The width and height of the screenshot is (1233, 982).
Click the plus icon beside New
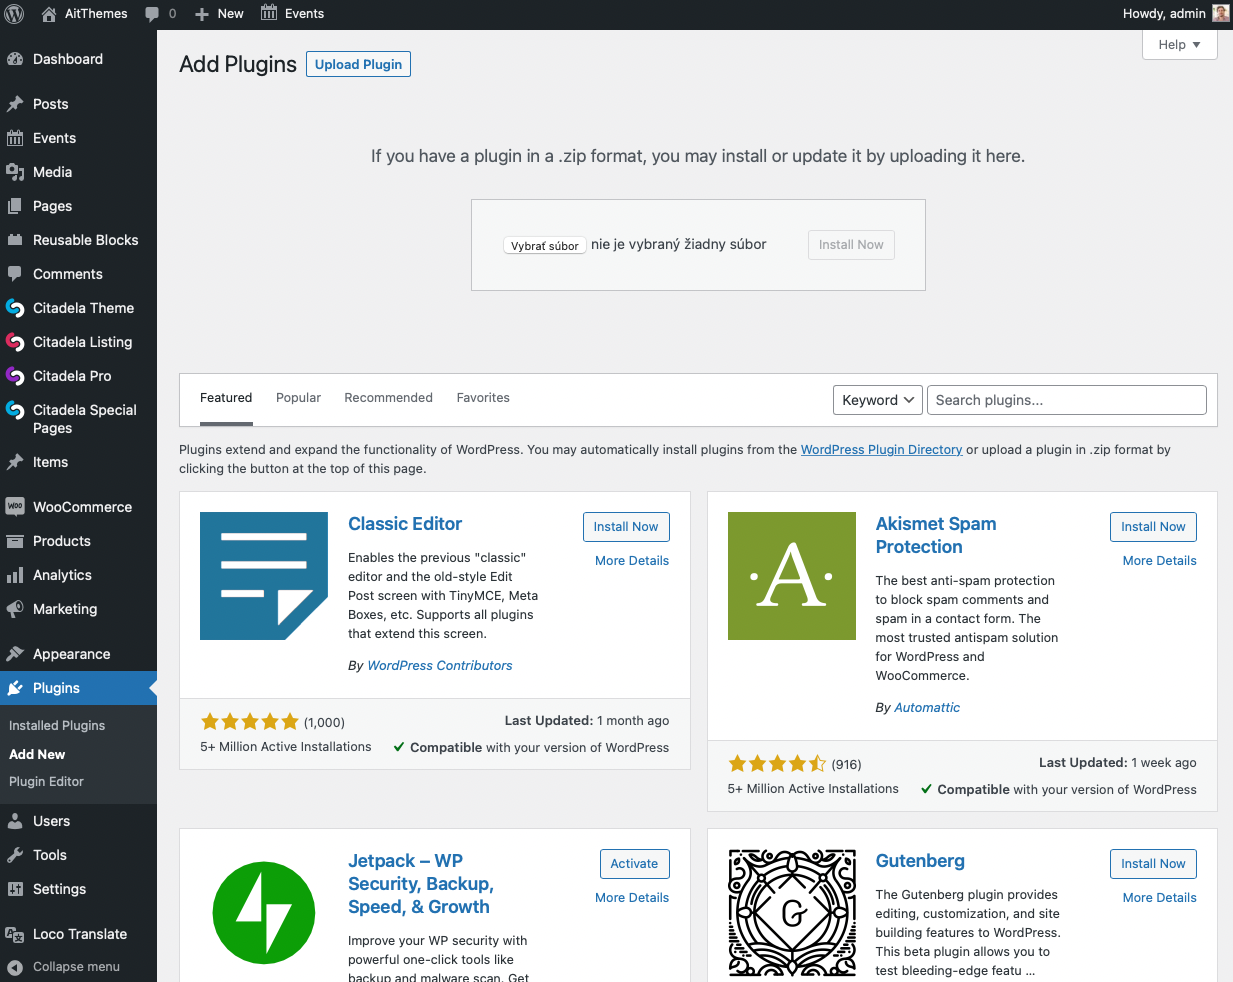[x=202, y=14]
